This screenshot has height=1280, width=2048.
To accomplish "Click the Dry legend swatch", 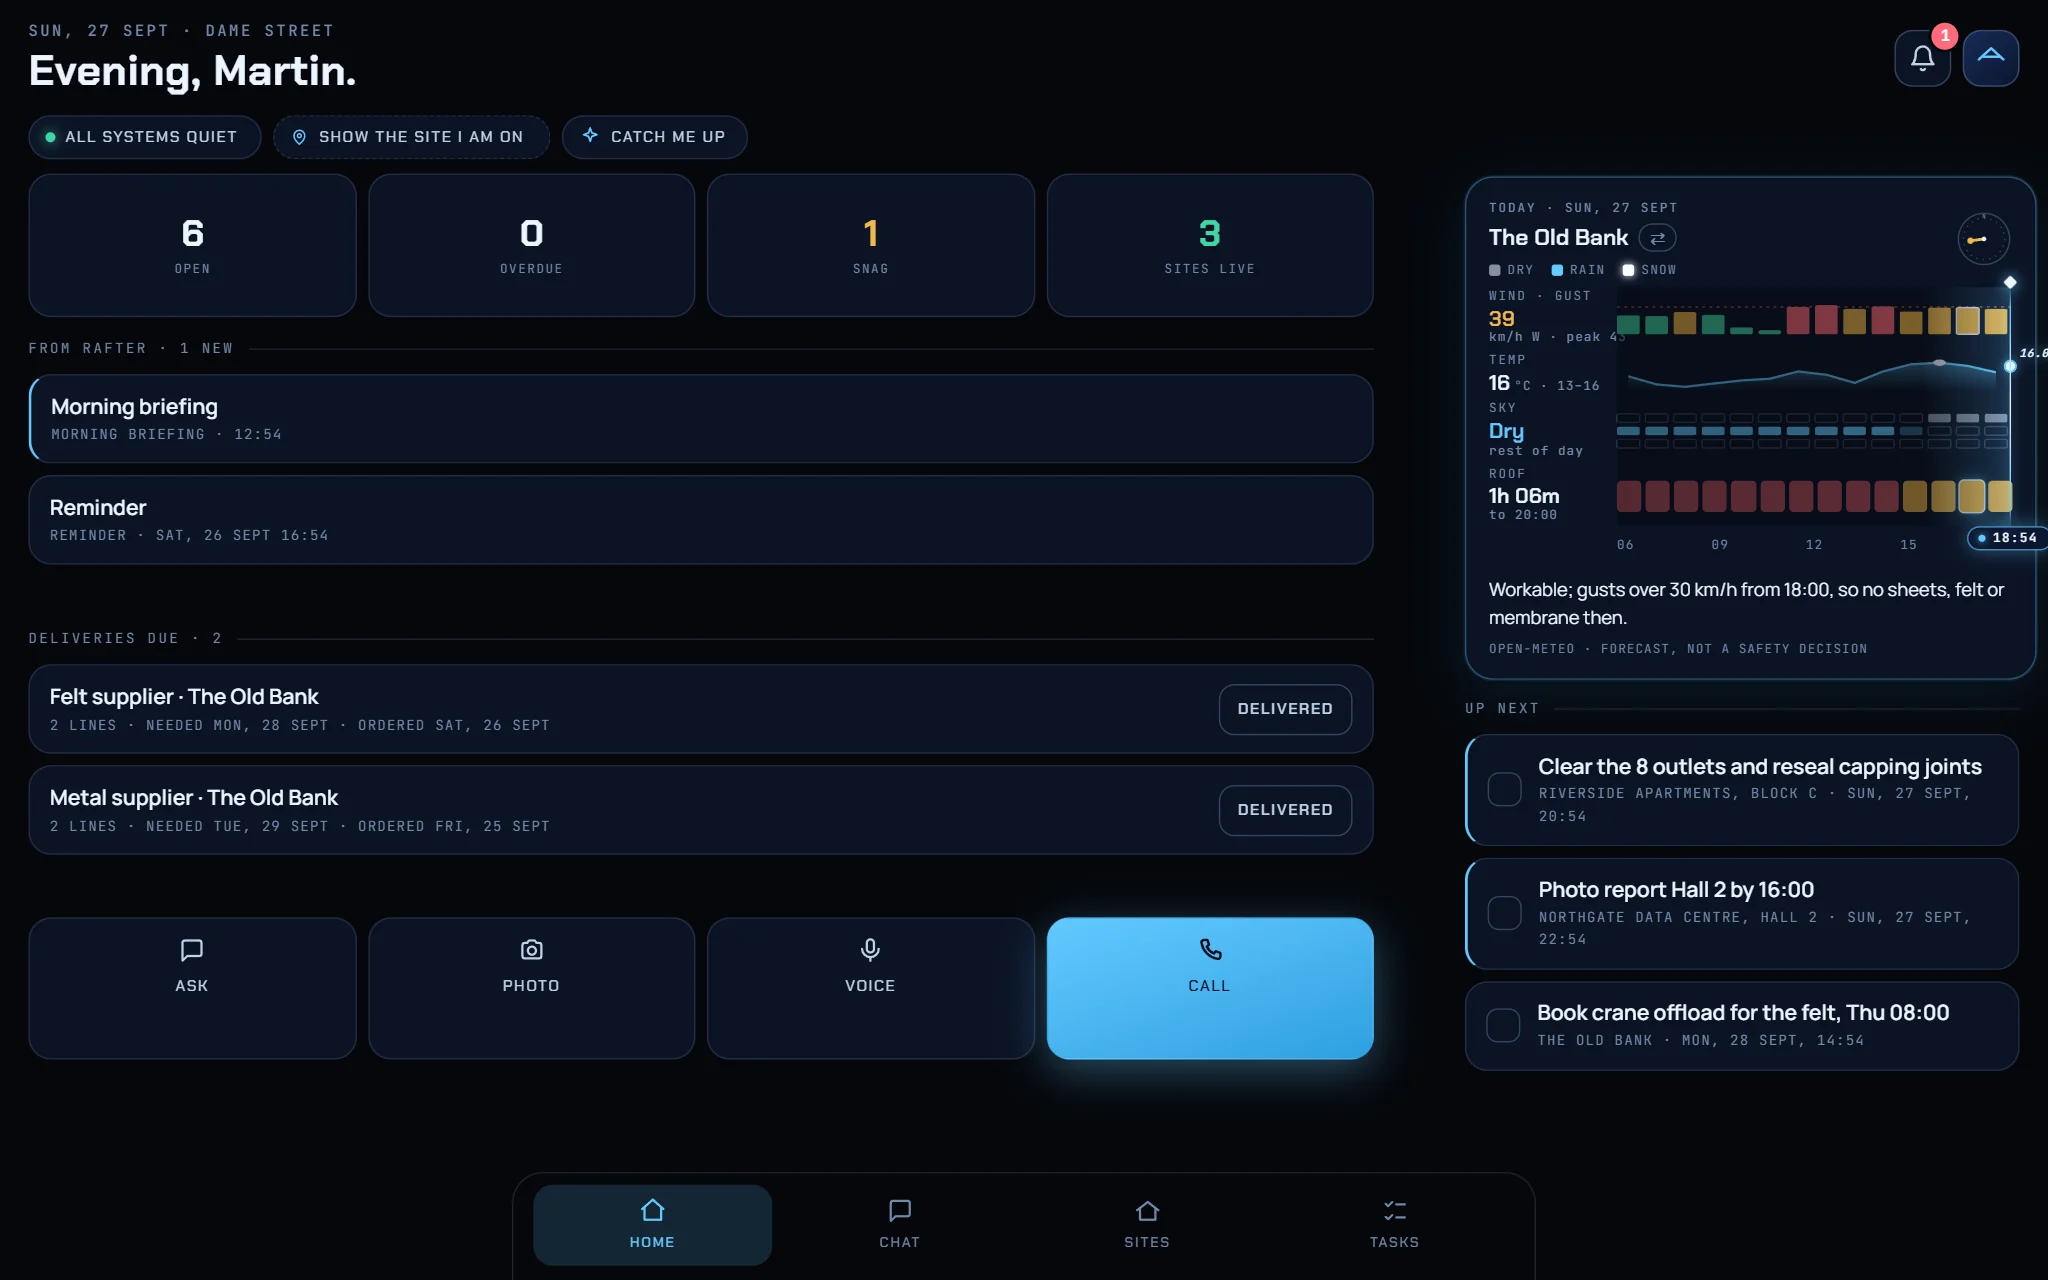I will (x=1495, y=270).
